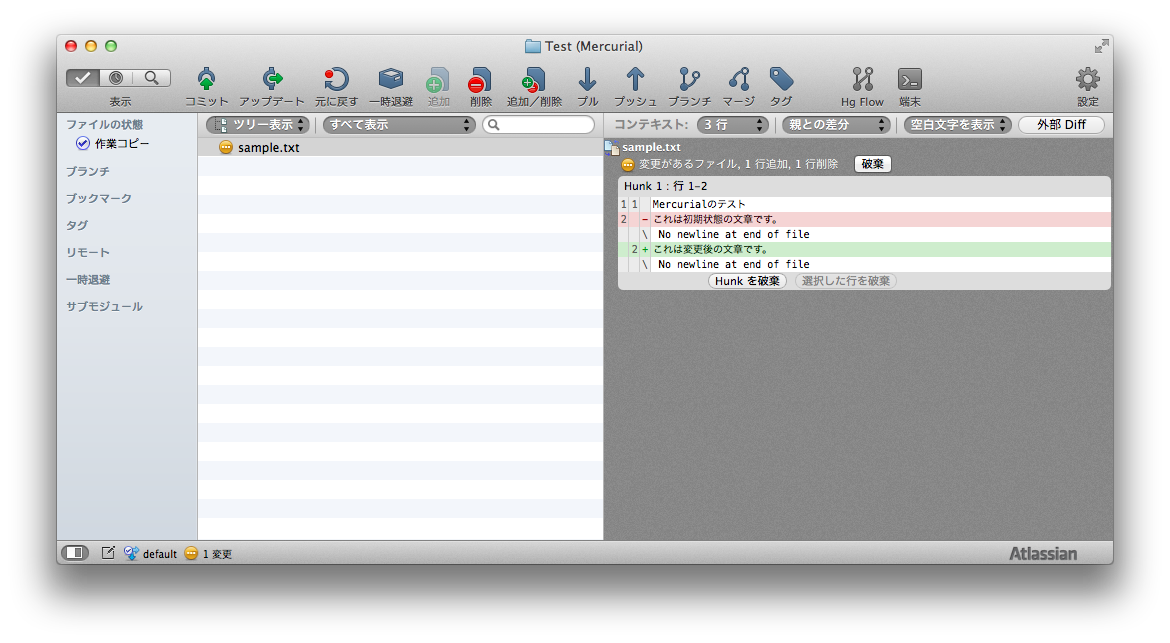This screenshot has height=643, width=1170.
Task: Open the Diff against parent (親との差分) dropdown
Action: pyautogui.click(x=836, y=125)
